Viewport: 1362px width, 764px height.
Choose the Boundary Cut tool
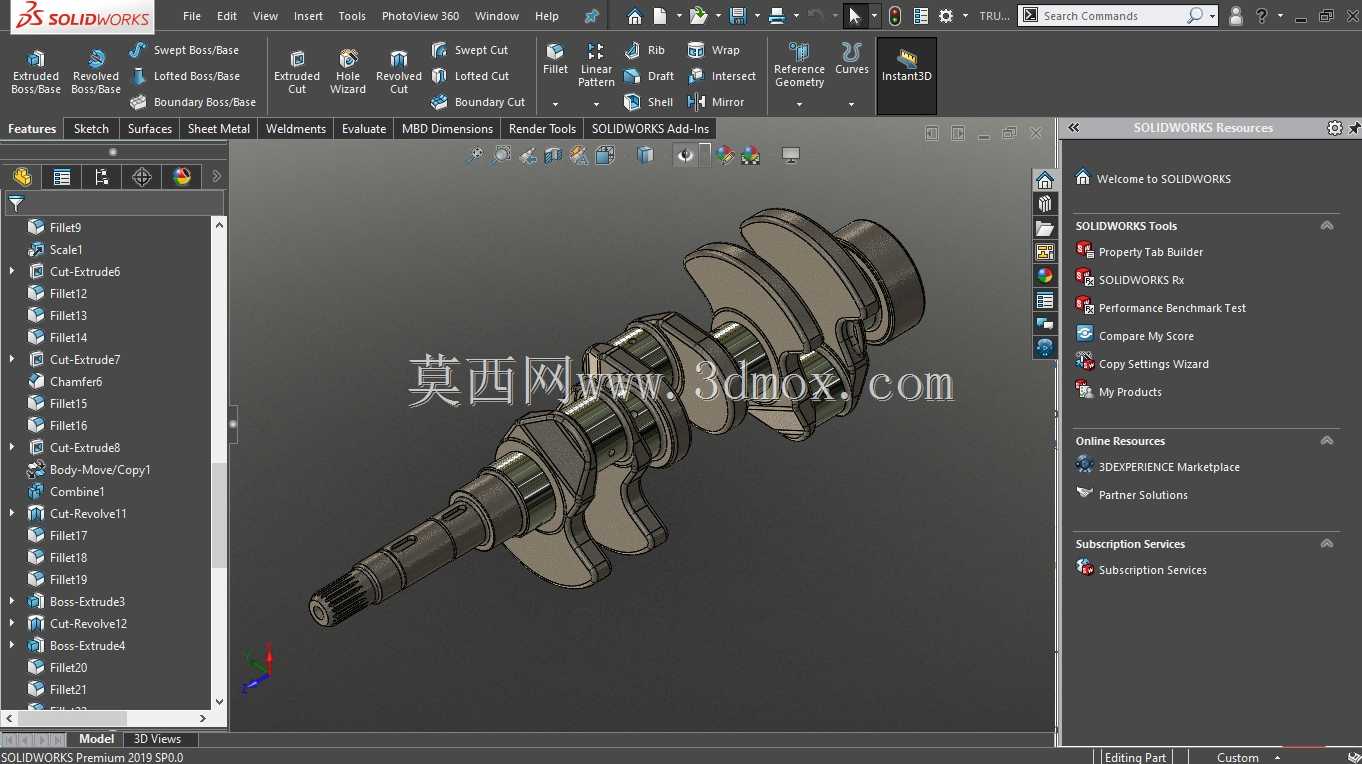click(x=478, y=102)
